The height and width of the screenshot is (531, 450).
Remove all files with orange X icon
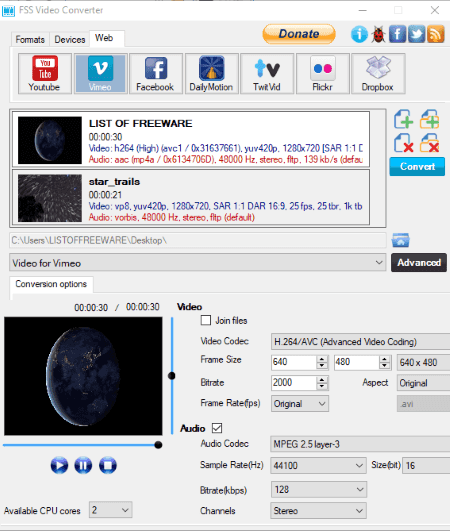coord(430,143)
